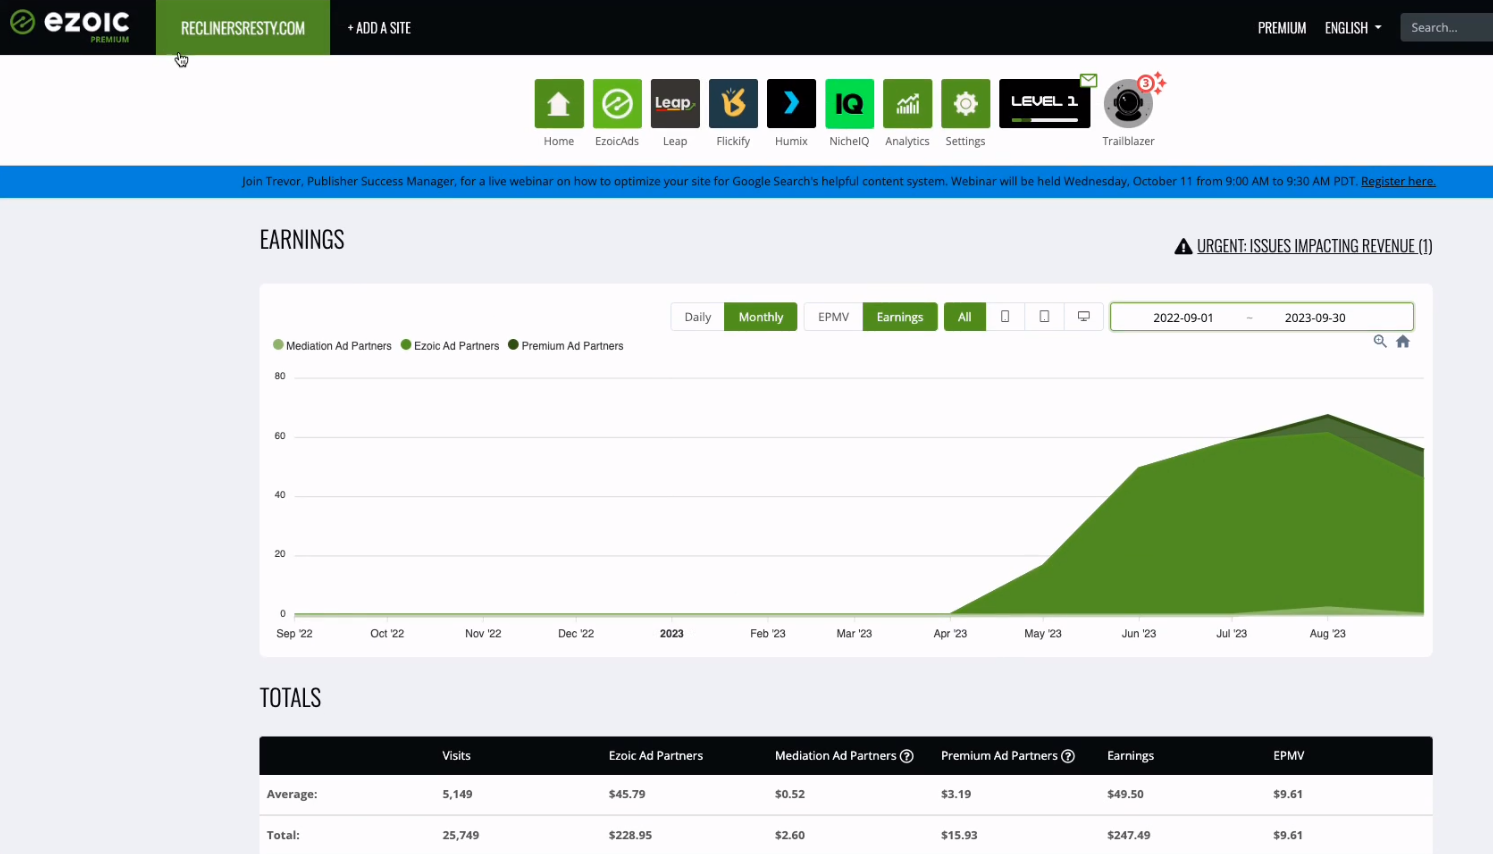Open the Home icon
The height and width of the screenshot is (854, 1493).
point(559,103)
